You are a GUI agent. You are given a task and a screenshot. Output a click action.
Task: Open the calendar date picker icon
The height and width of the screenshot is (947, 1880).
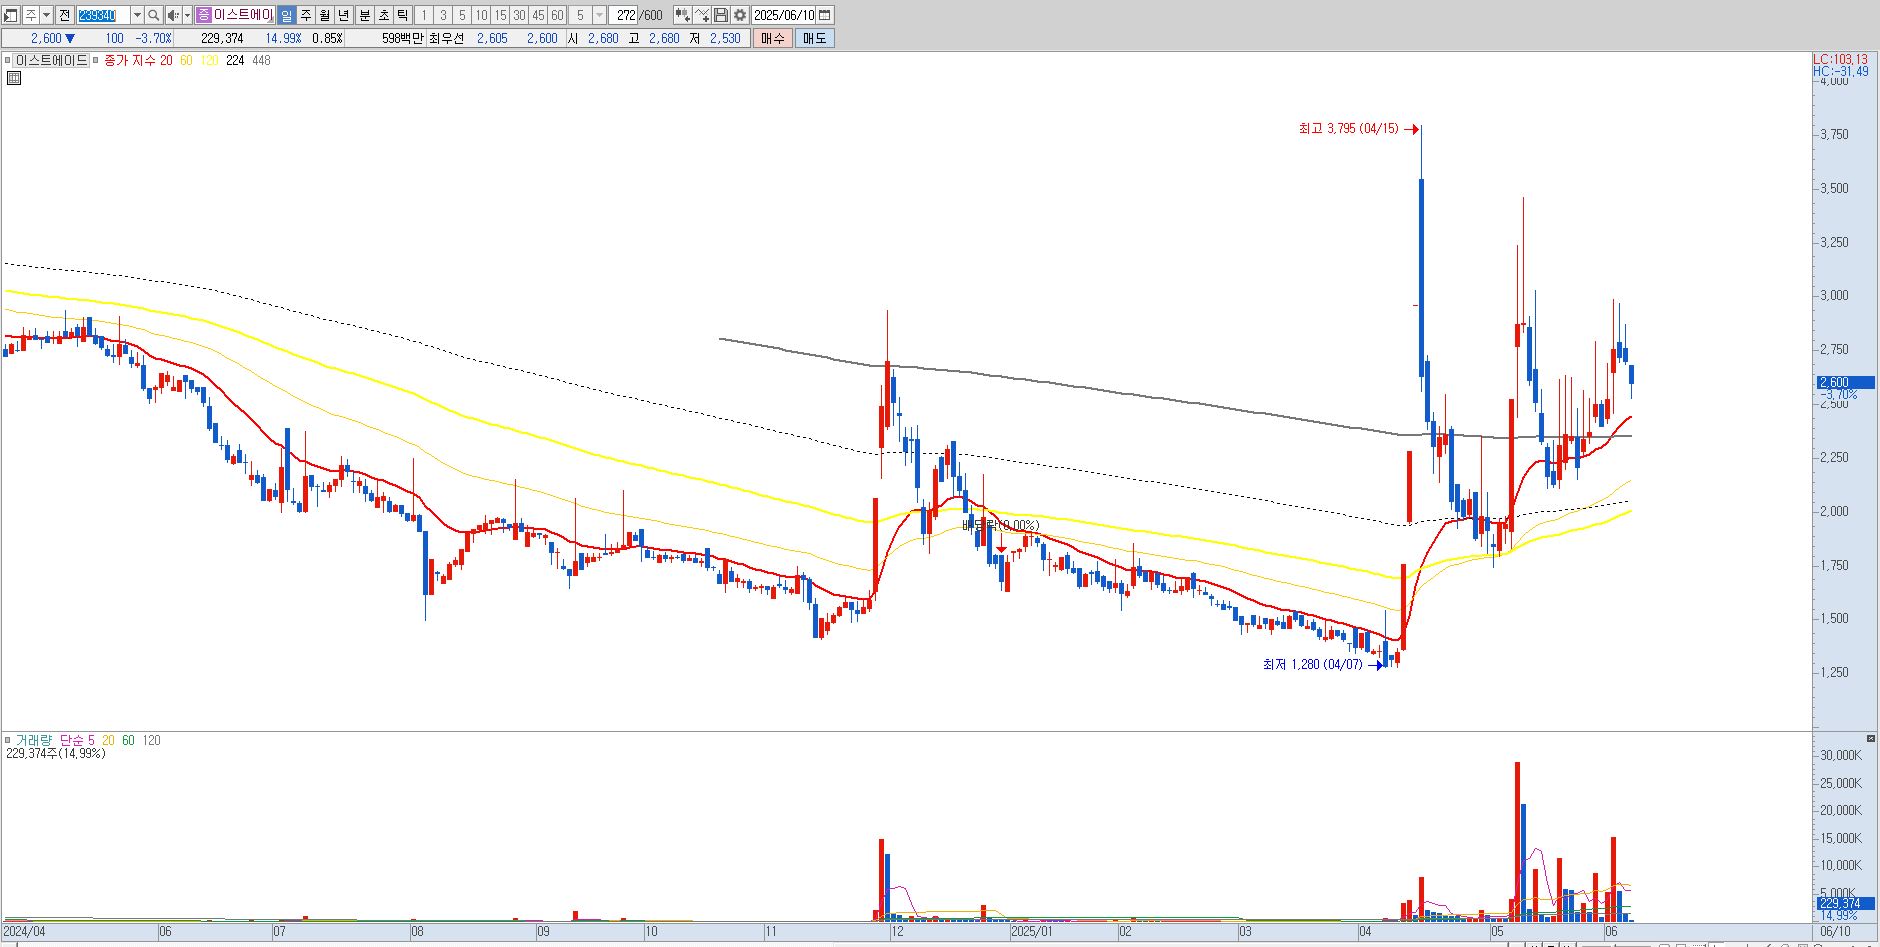(824, 15)
